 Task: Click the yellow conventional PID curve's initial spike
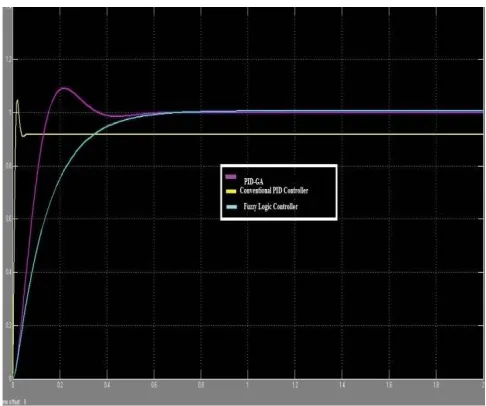(17, 101)
